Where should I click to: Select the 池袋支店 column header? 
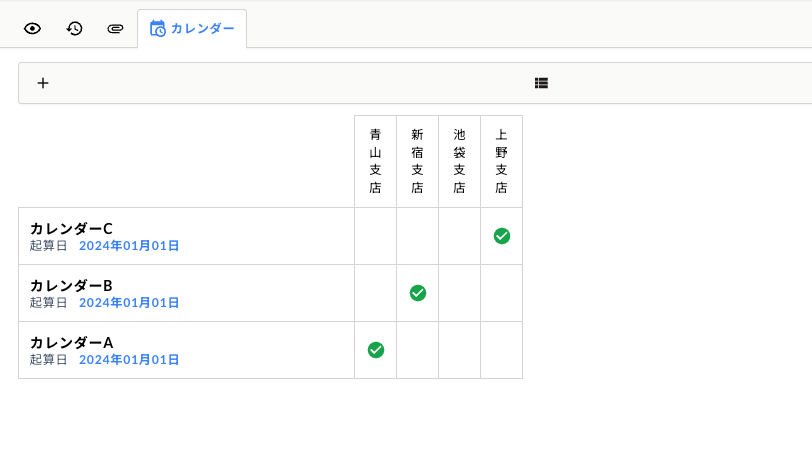coord(459,162)
